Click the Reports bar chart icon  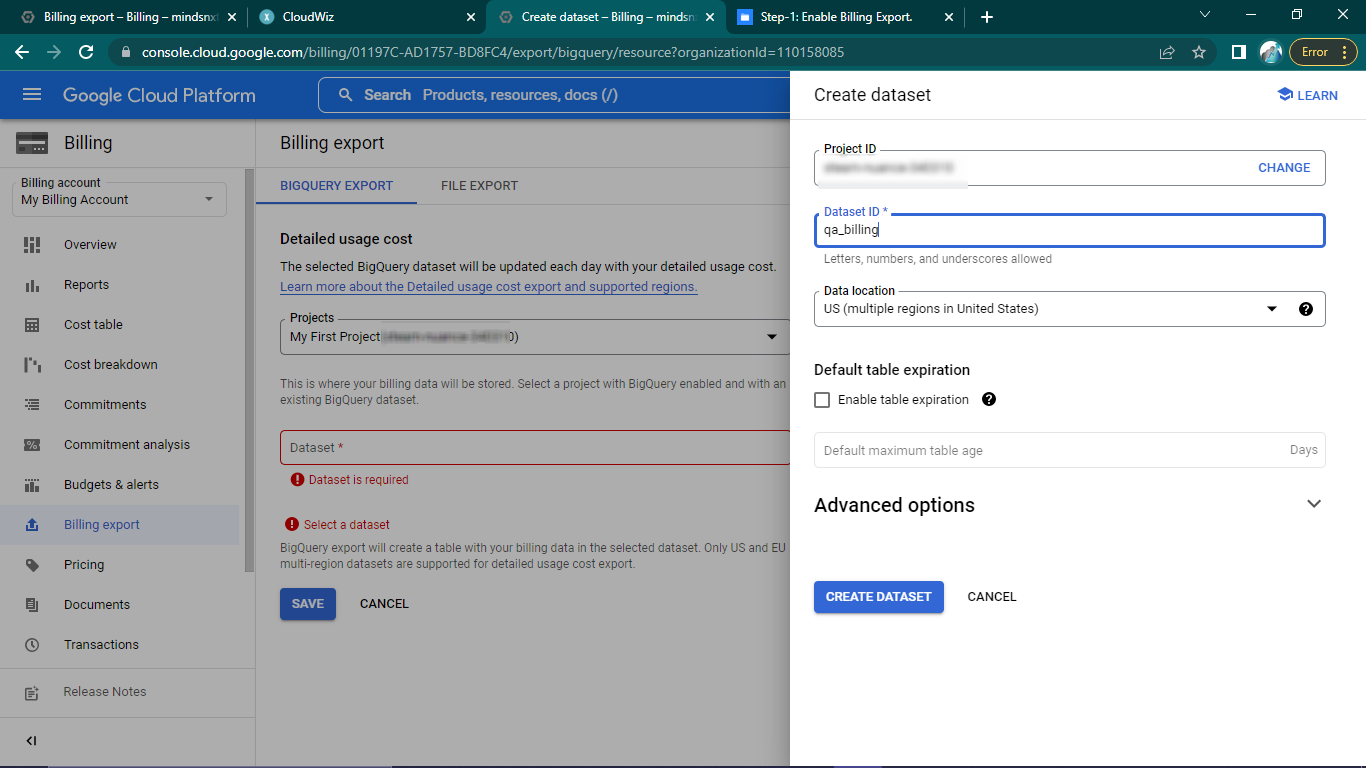[x=32, y=285]
